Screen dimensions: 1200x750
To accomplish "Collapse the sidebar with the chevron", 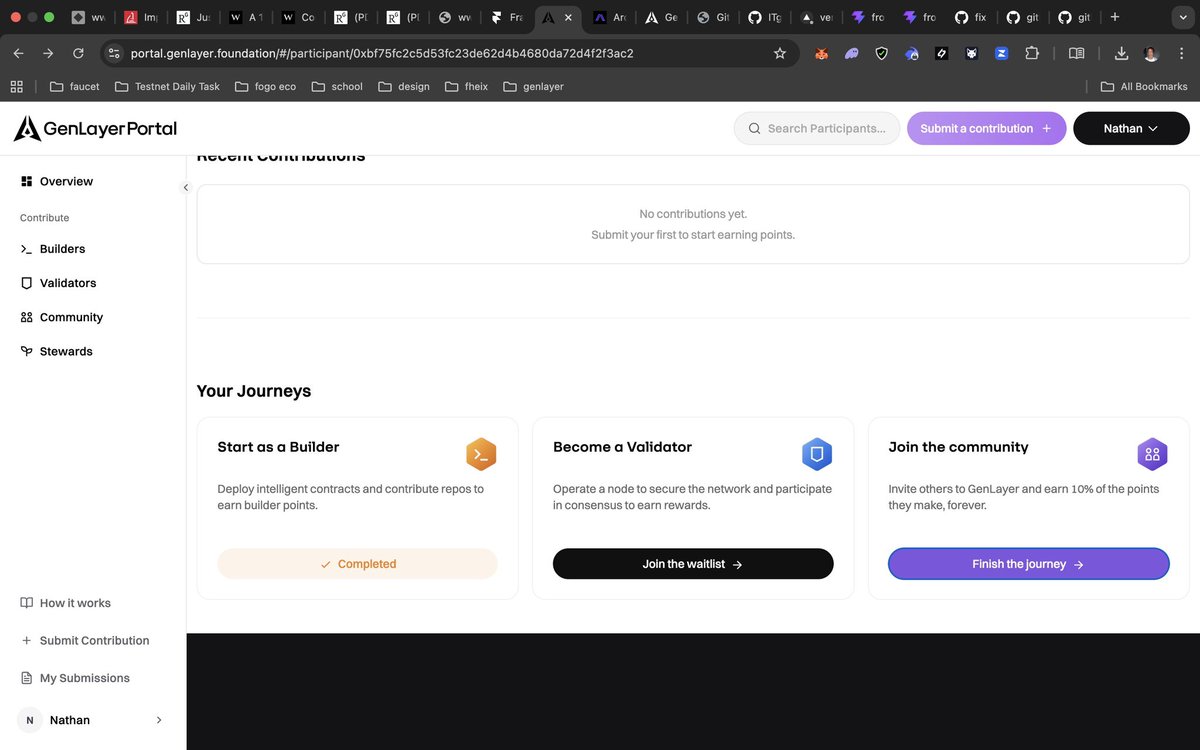I will coord(185,187).
